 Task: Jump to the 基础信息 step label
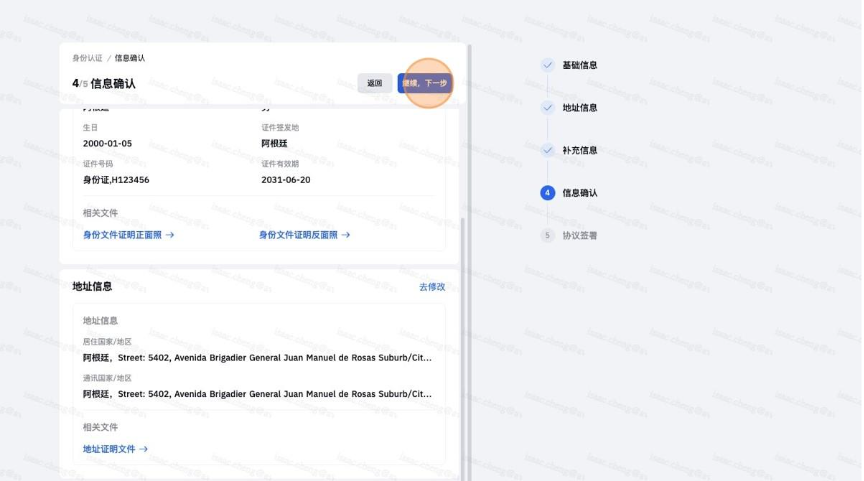click(580, 65)
